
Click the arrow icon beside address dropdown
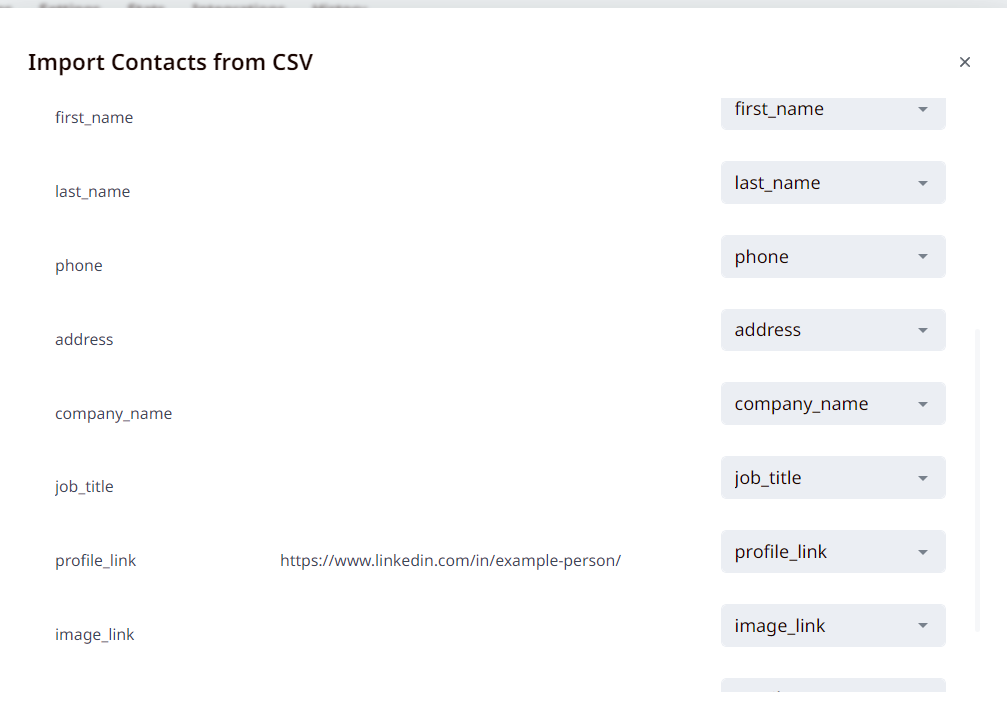(923, 330)
